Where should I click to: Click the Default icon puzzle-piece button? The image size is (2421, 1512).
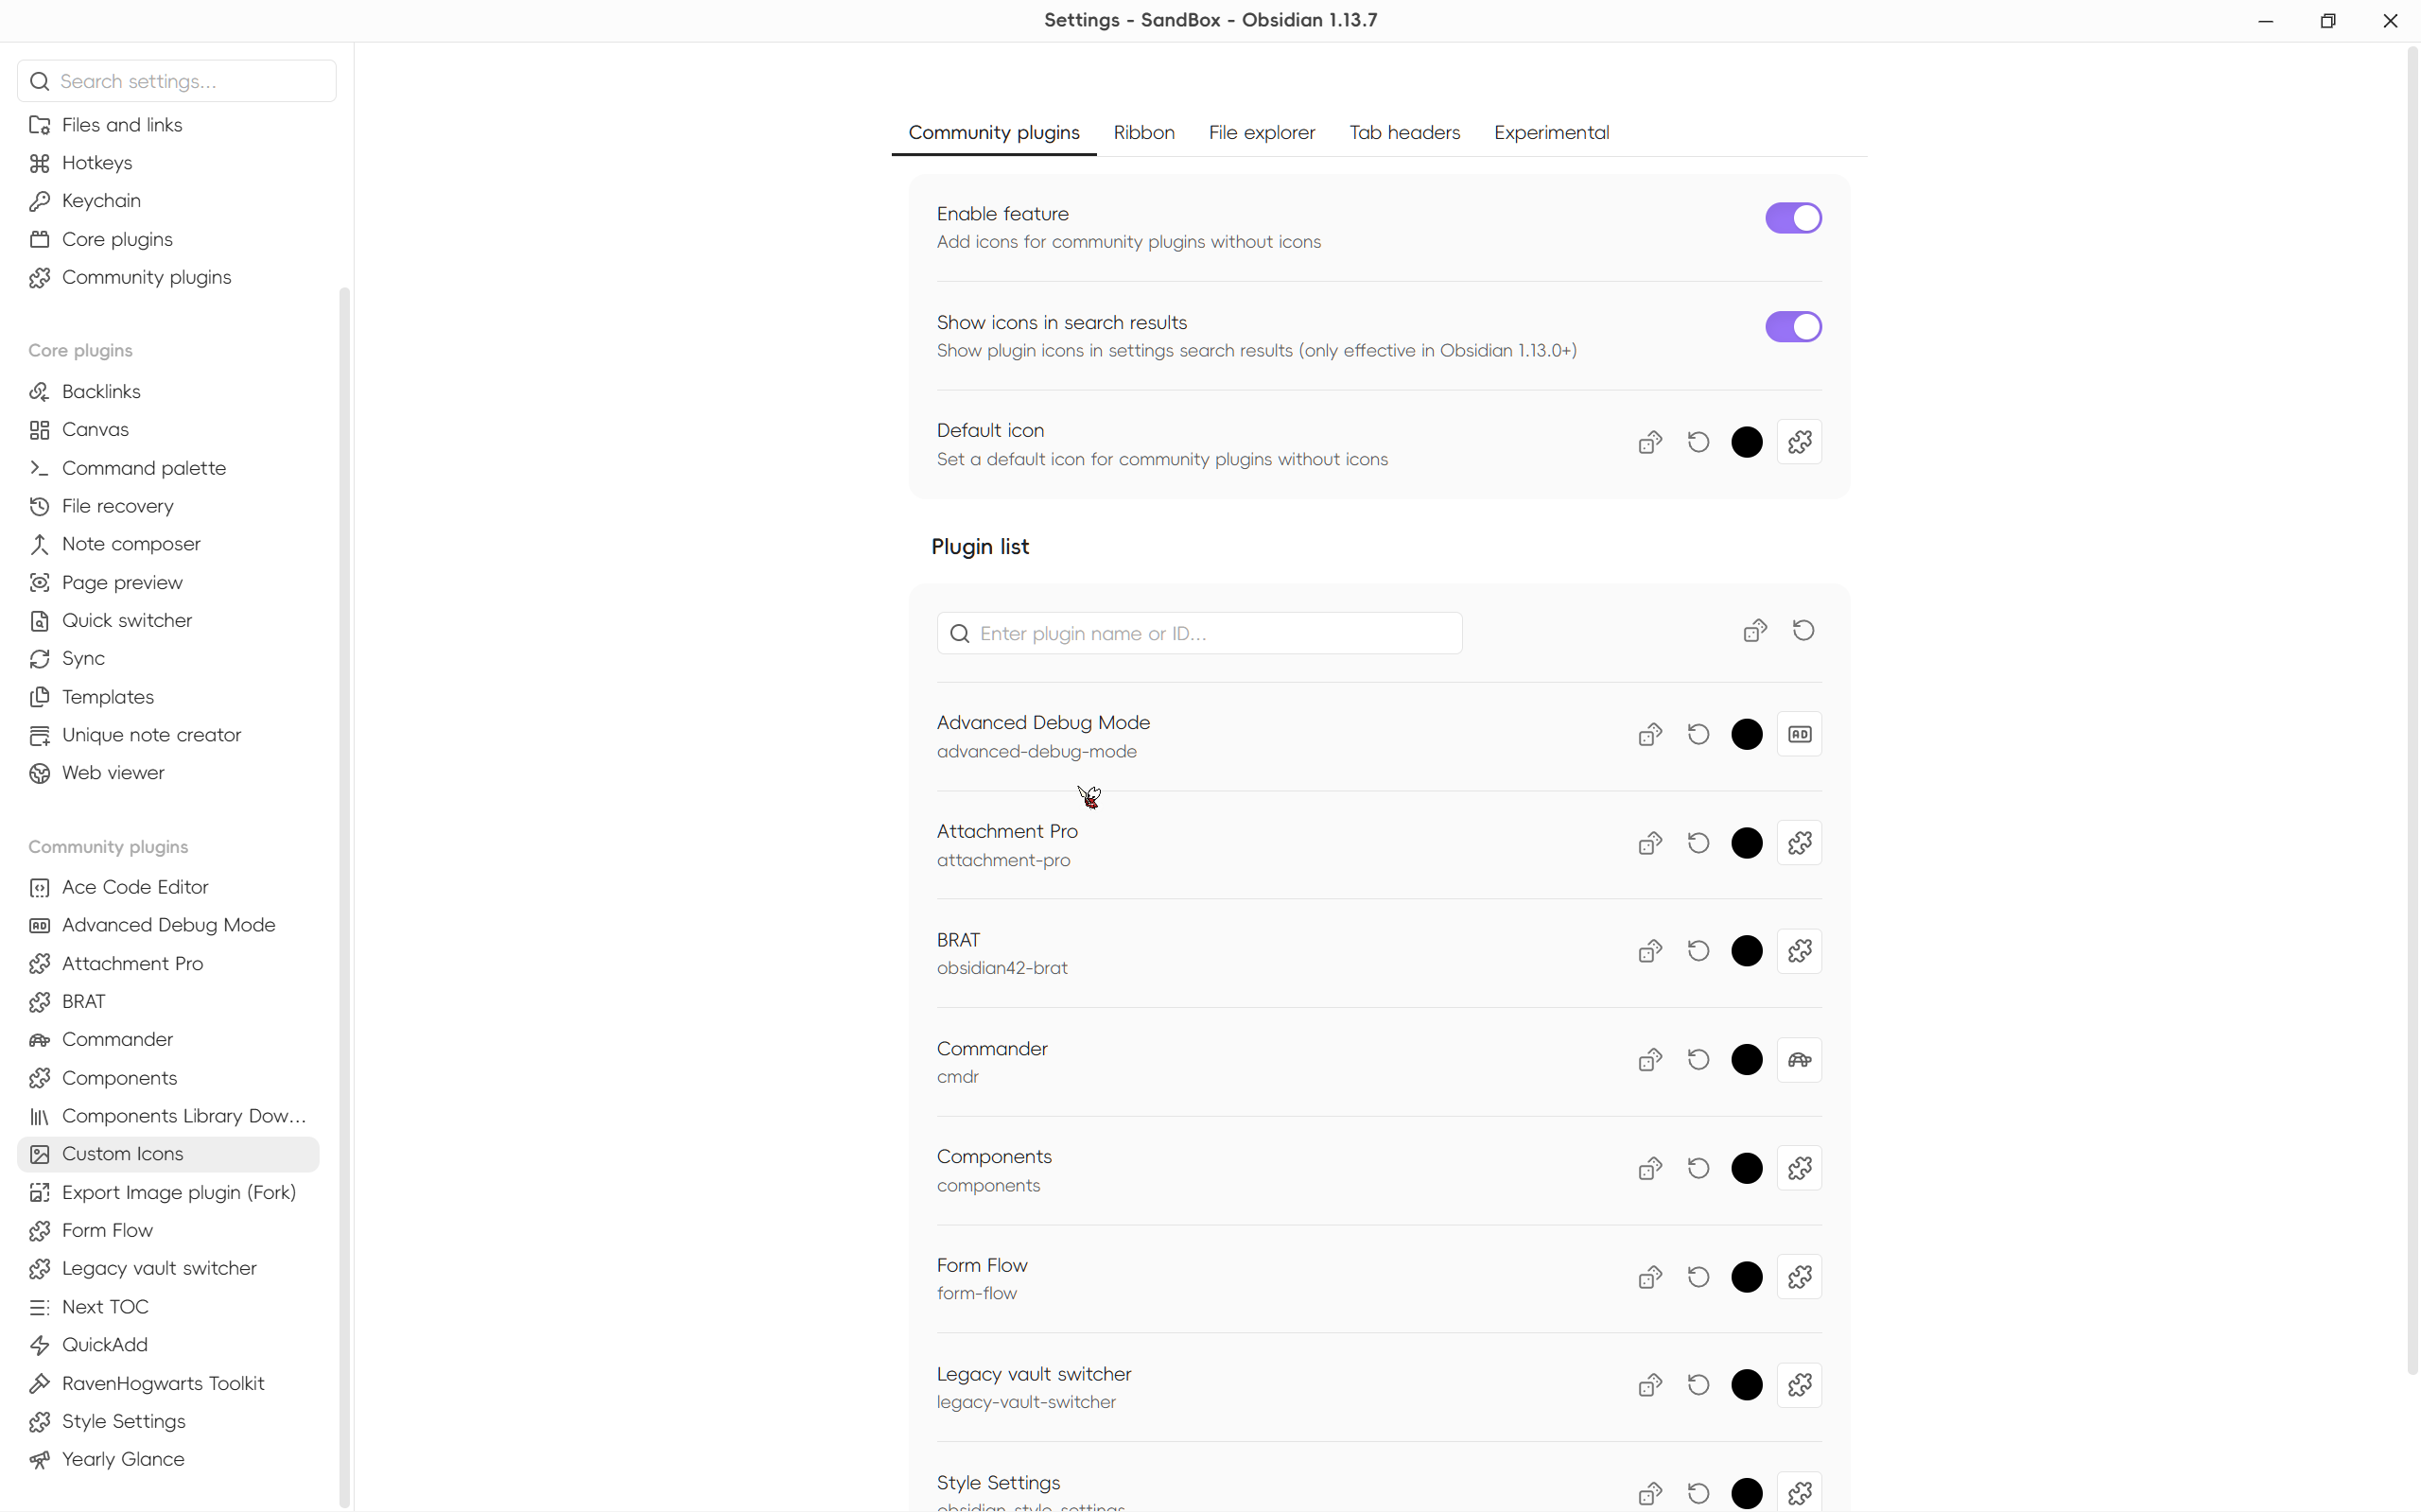[x=1799, y=442]
